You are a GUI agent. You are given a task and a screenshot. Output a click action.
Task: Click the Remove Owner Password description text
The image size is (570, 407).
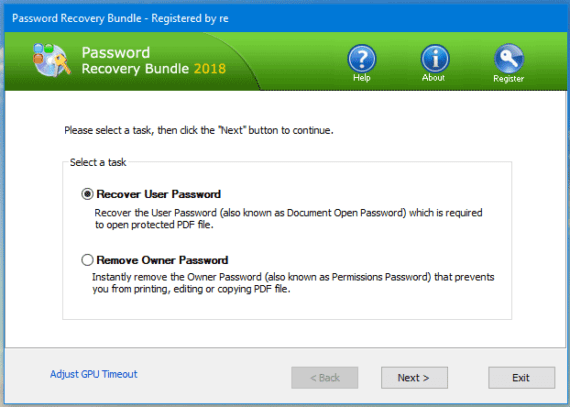coord(293,283)
